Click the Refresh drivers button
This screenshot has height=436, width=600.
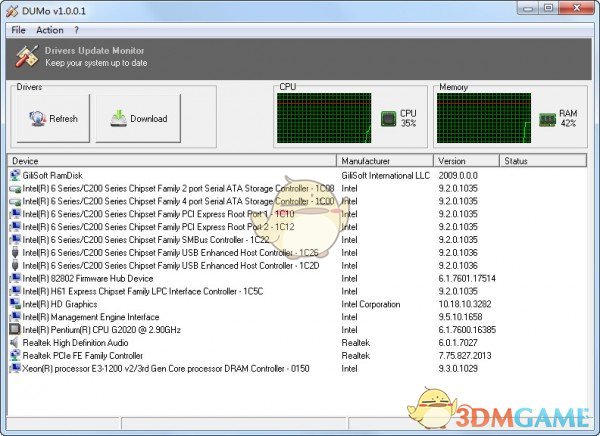pos(53,119)
